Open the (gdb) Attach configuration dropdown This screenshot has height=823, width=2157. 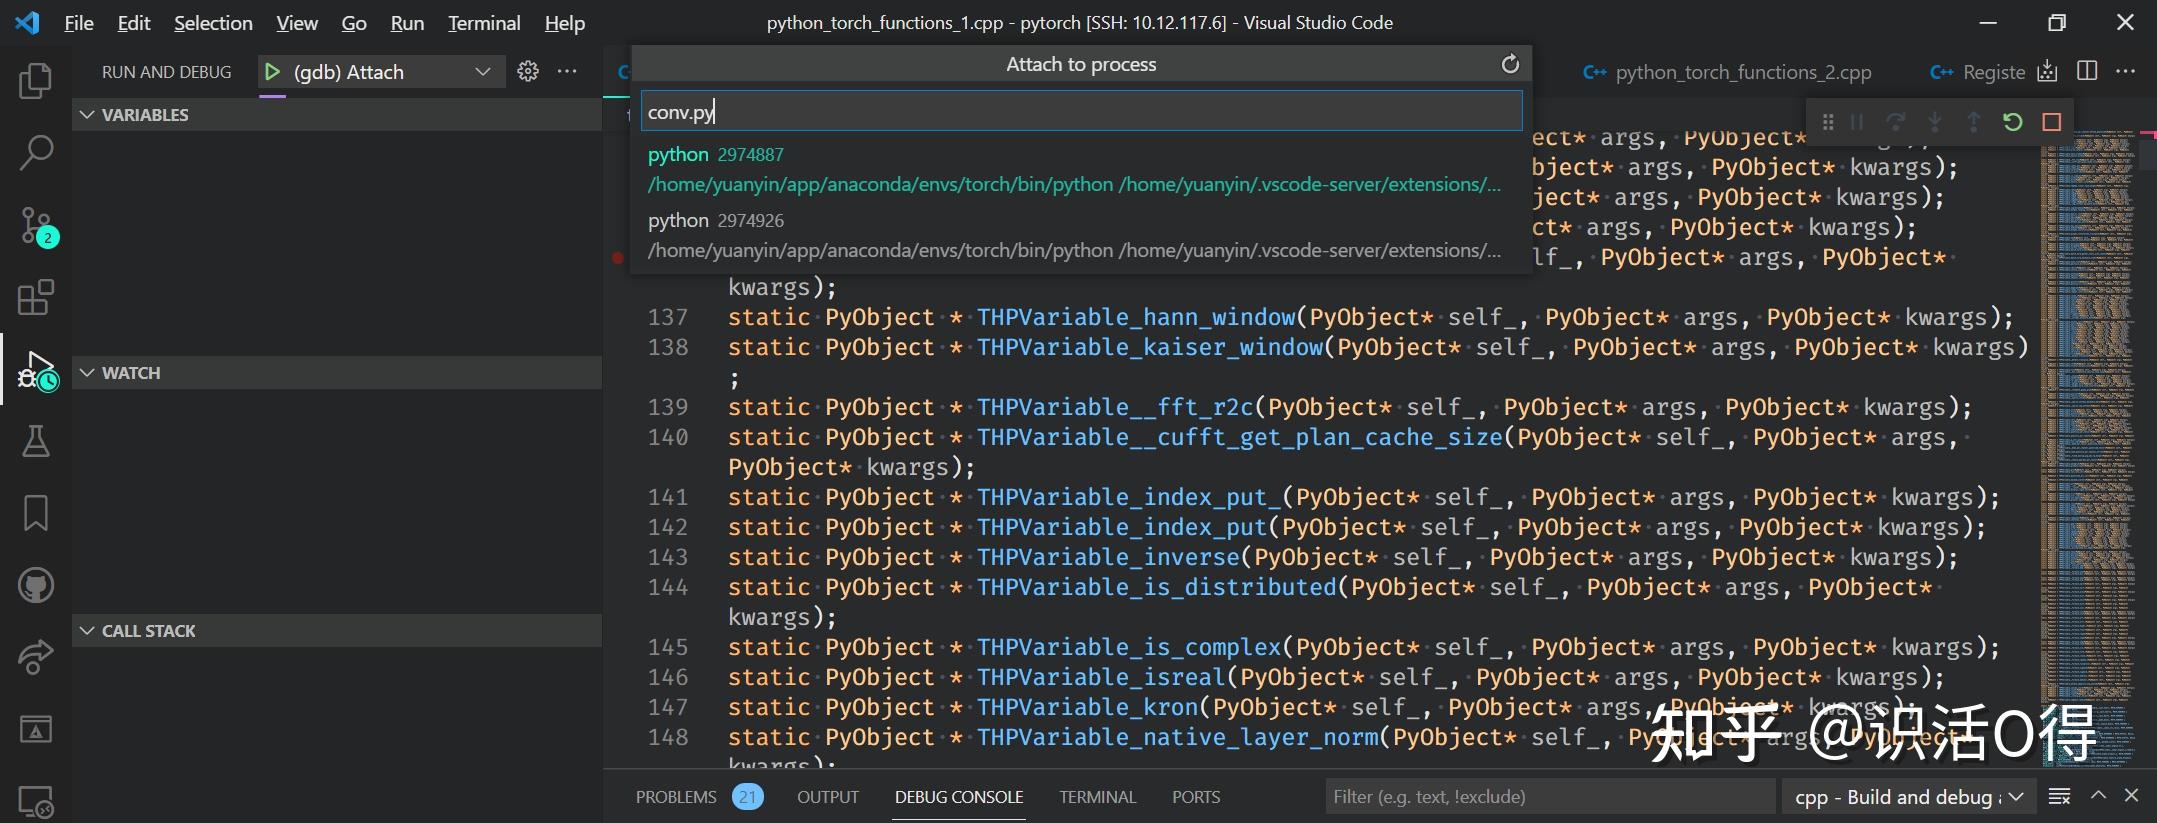point(482,72)
